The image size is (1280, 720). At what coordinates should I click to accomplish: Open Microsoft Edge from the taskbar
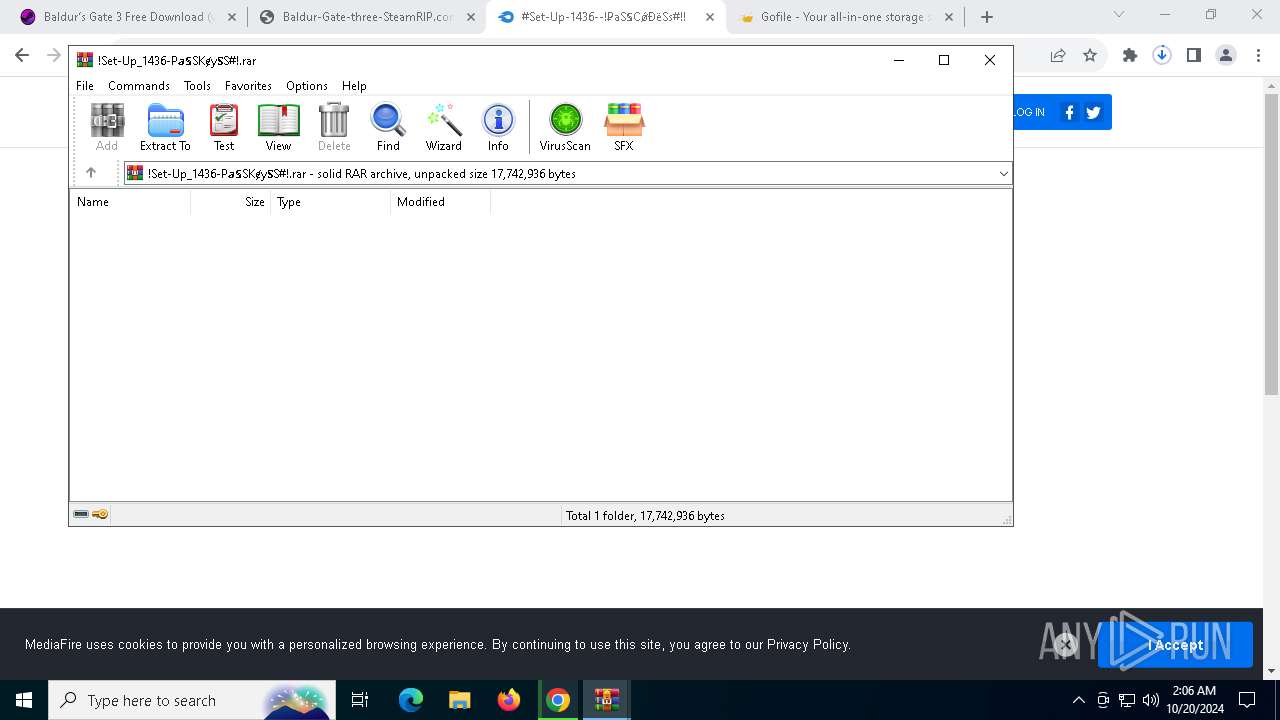411,700
